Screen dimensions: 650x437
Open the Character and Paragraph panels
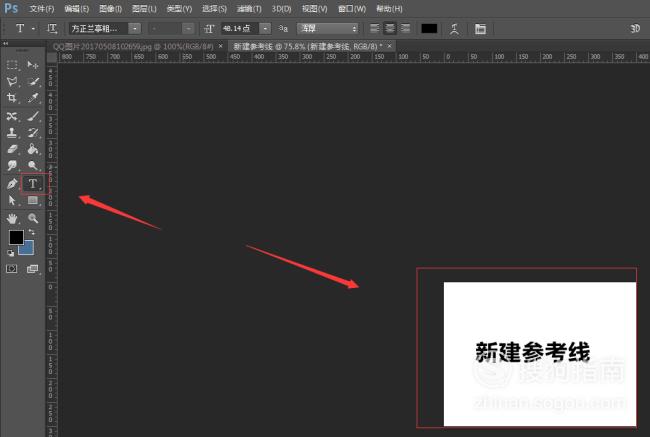pyautogui.click(x=480, y=29)
